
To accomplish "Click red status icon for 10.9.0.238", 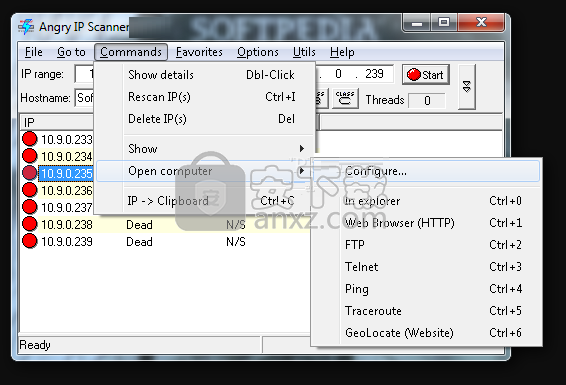I will click(x=30, y=224).
